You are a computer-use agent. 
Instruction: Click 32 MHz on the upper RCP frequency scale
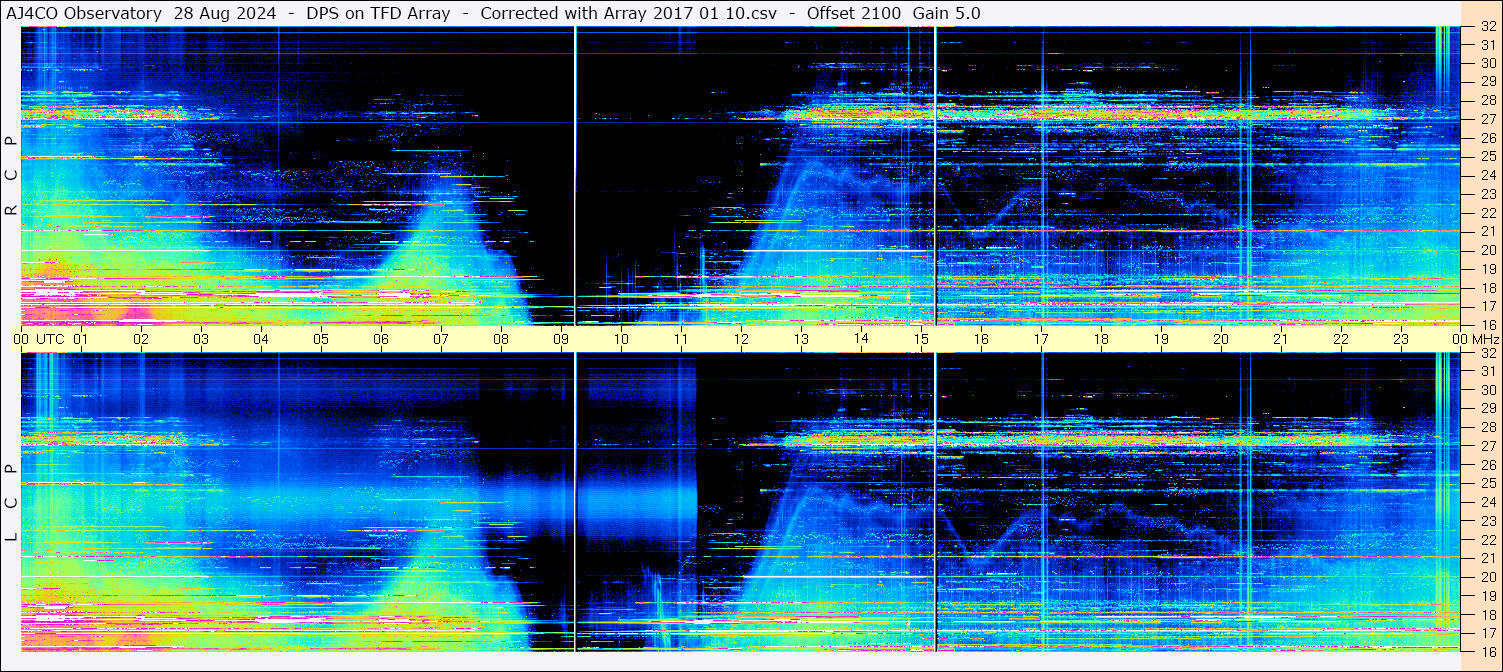(1487, 27)
